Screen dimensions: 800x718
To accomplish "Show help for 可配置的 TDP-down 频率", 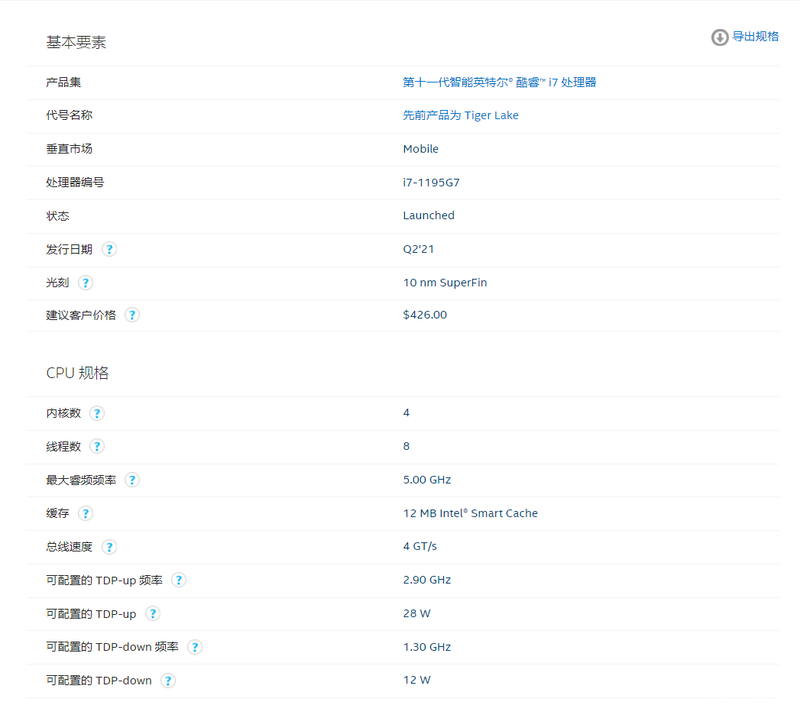I will click(x=194, y=647).
